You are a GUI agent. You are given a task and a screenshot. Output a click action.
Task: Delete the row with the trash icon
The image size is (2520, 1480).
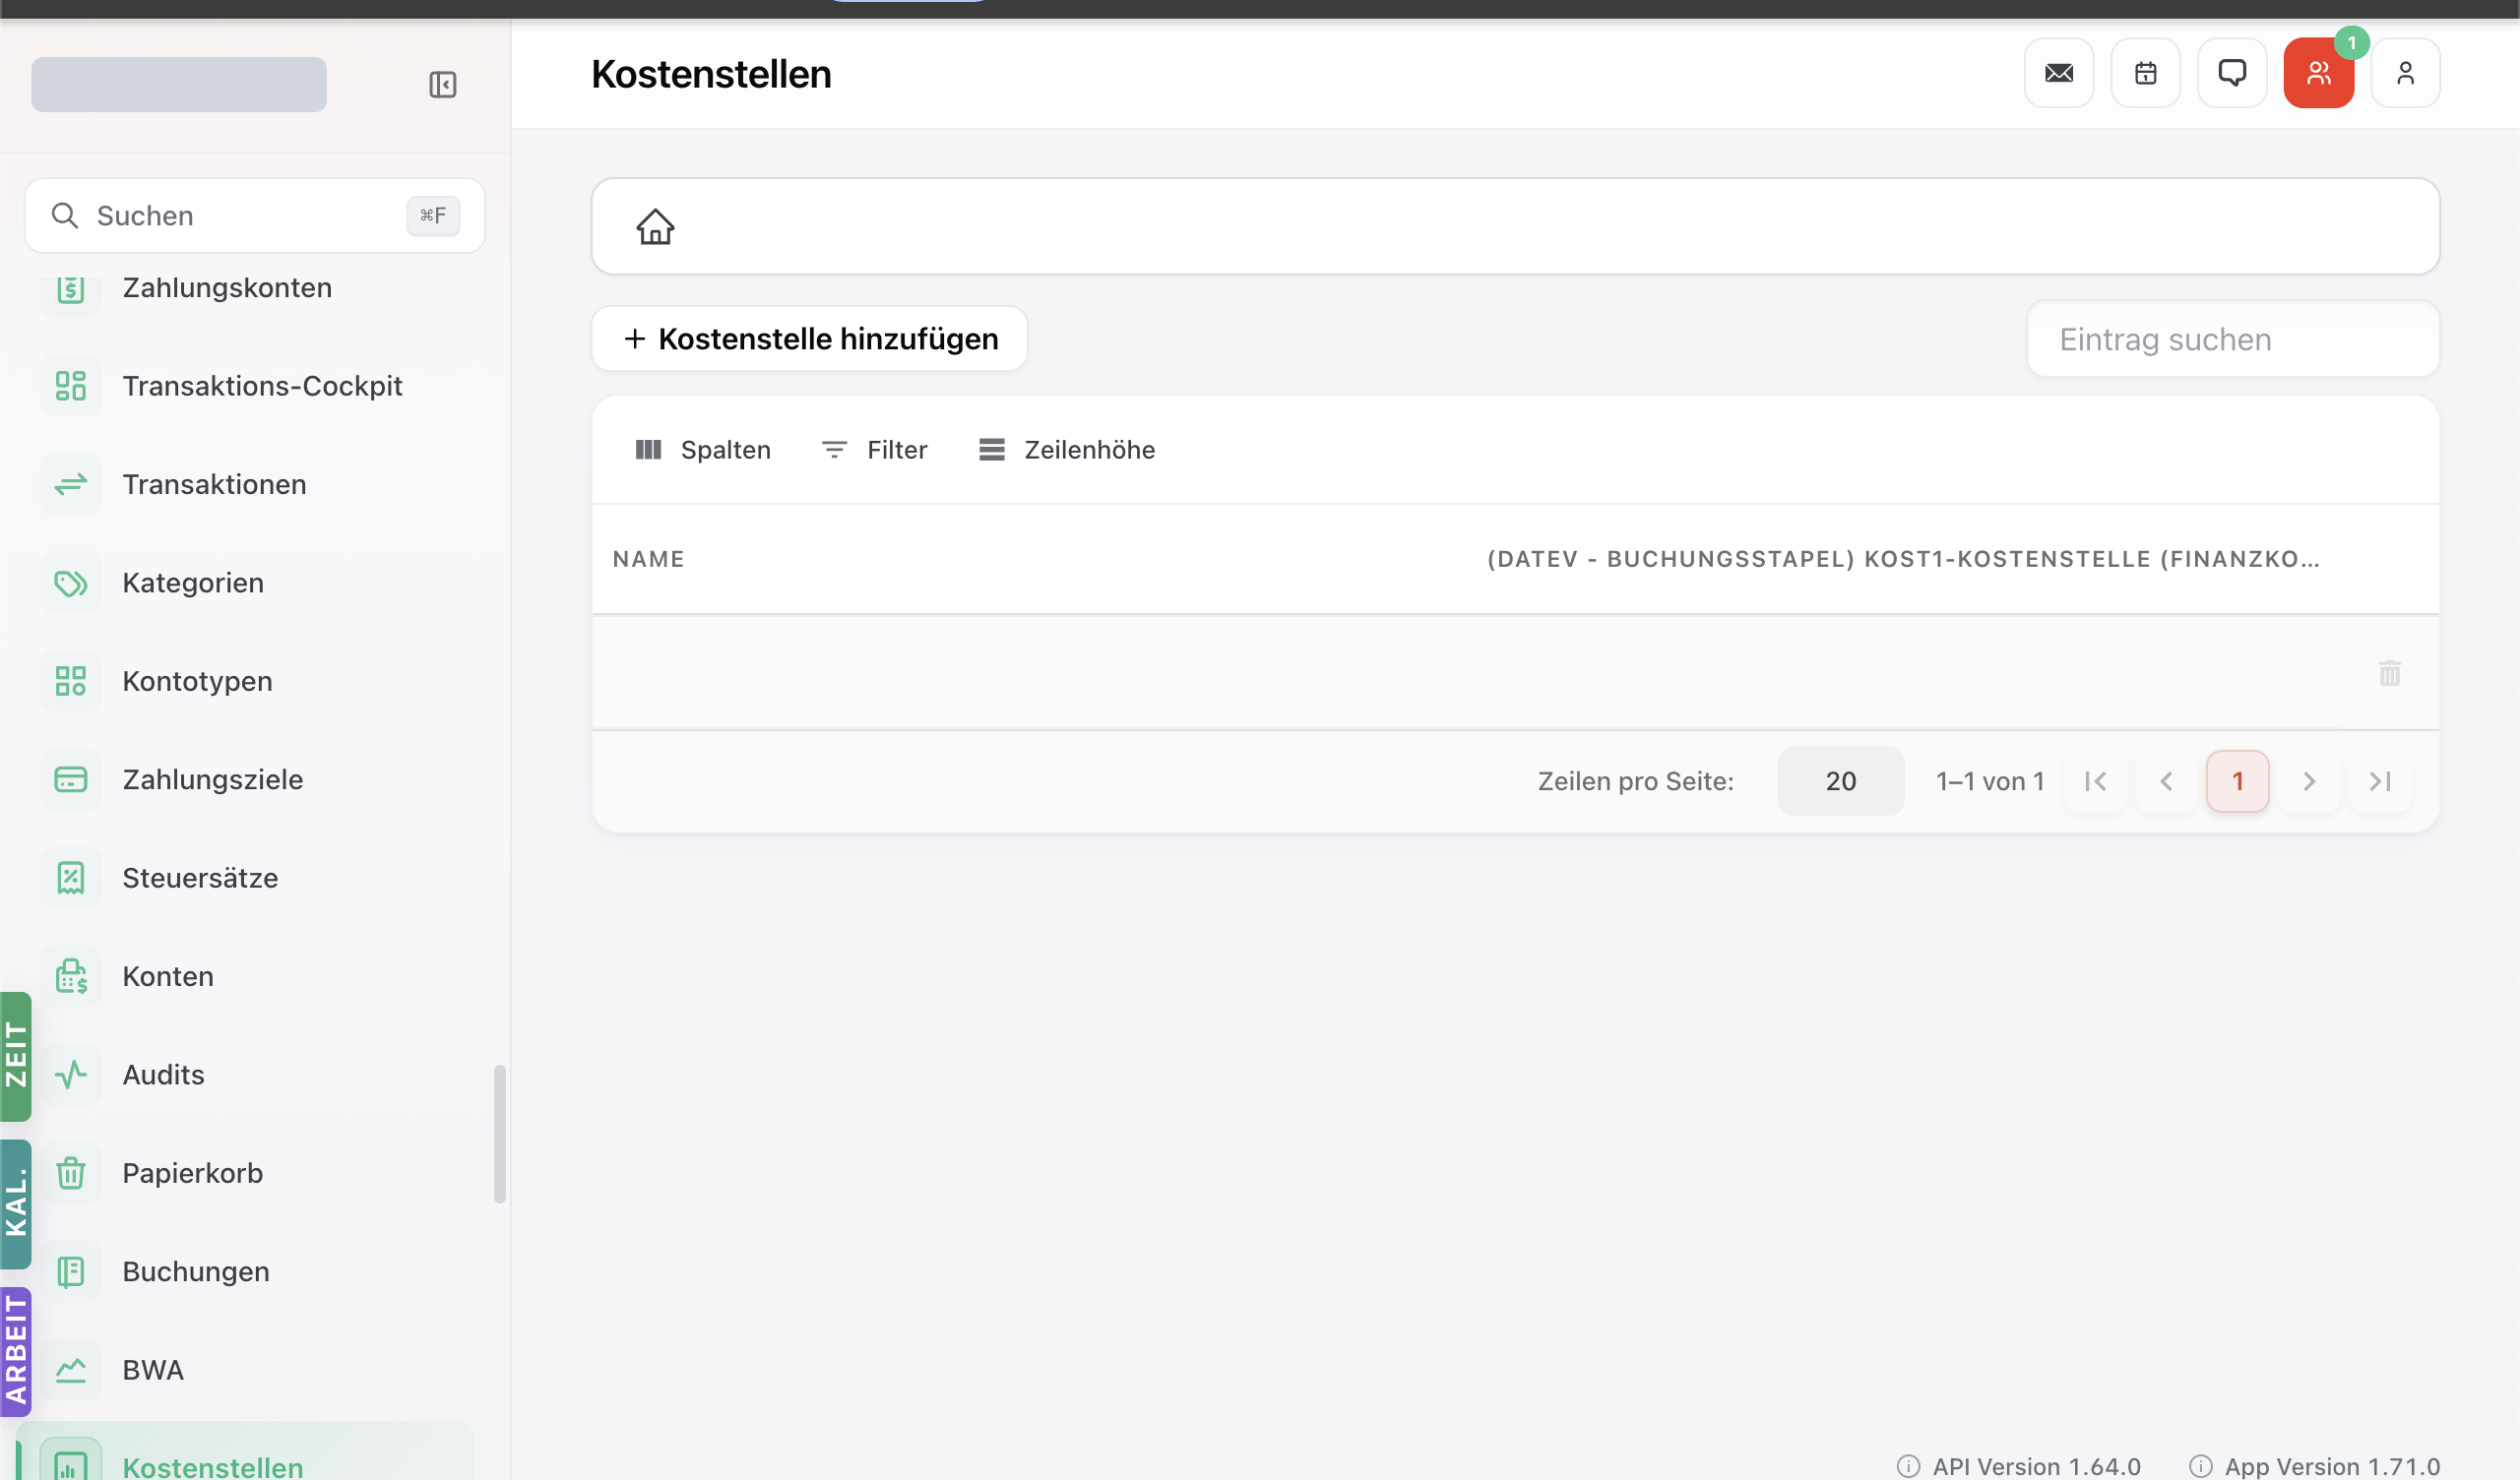point(2389,673)
